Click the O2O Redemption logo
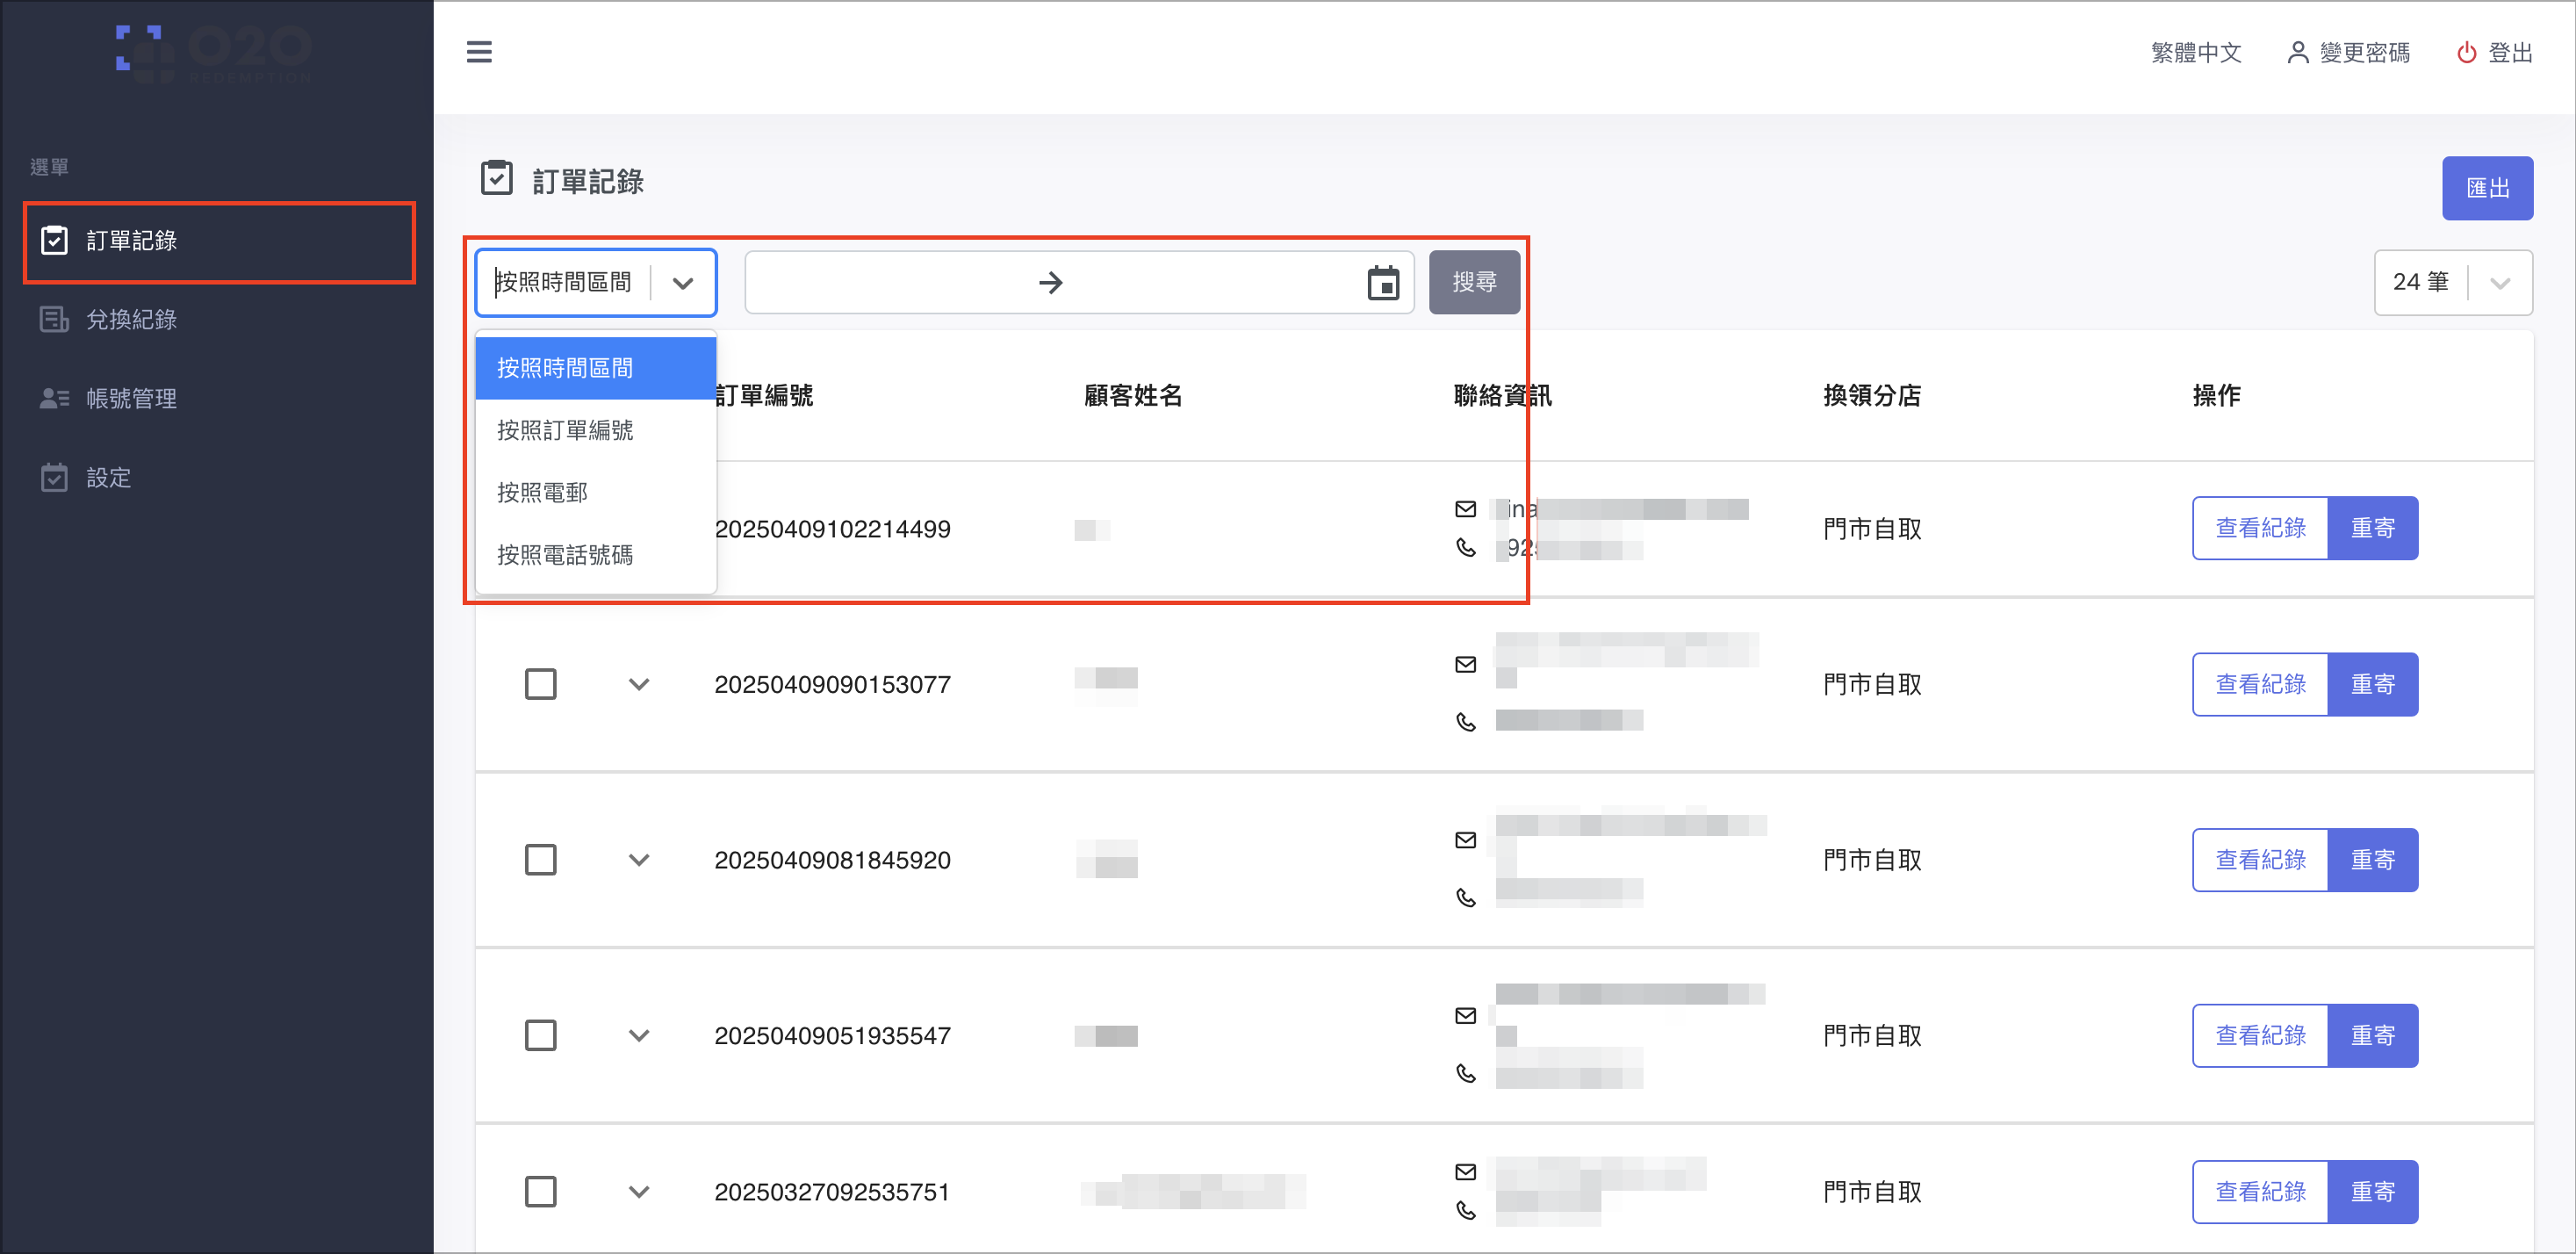Image resolution: width=2576 pixels, height=1254 pixels. point(214,54)
